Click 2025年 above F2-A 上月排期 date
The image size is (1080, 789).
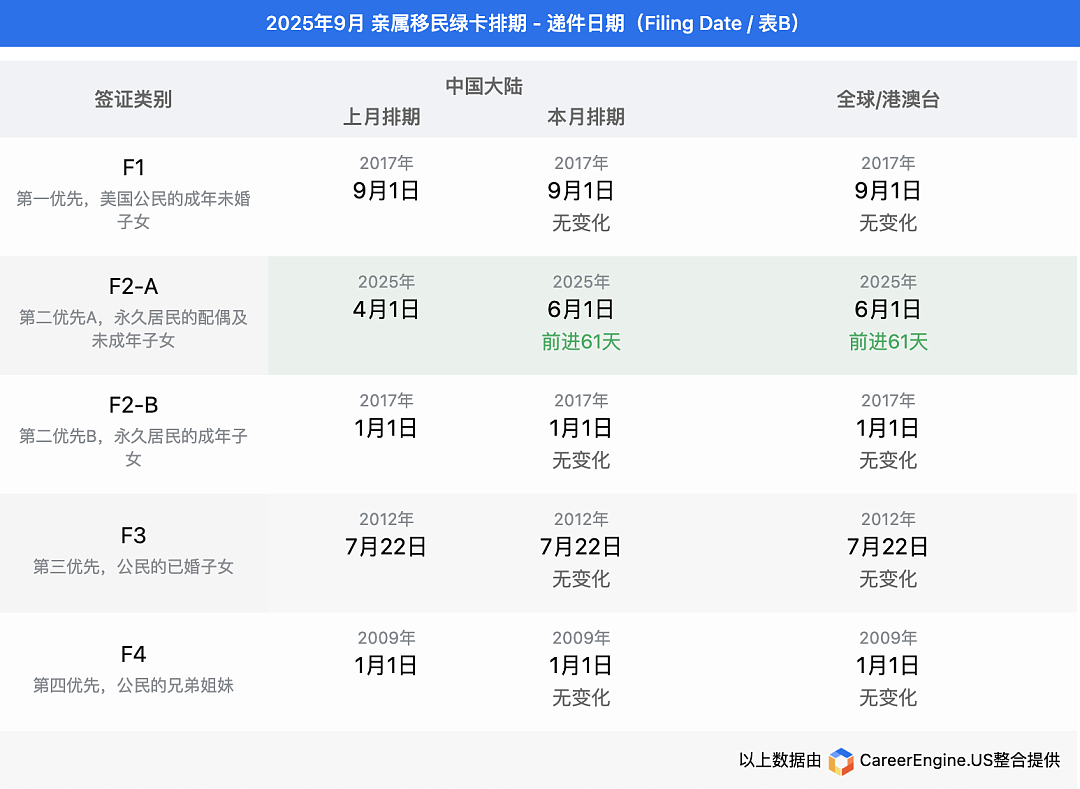point(386,282)
